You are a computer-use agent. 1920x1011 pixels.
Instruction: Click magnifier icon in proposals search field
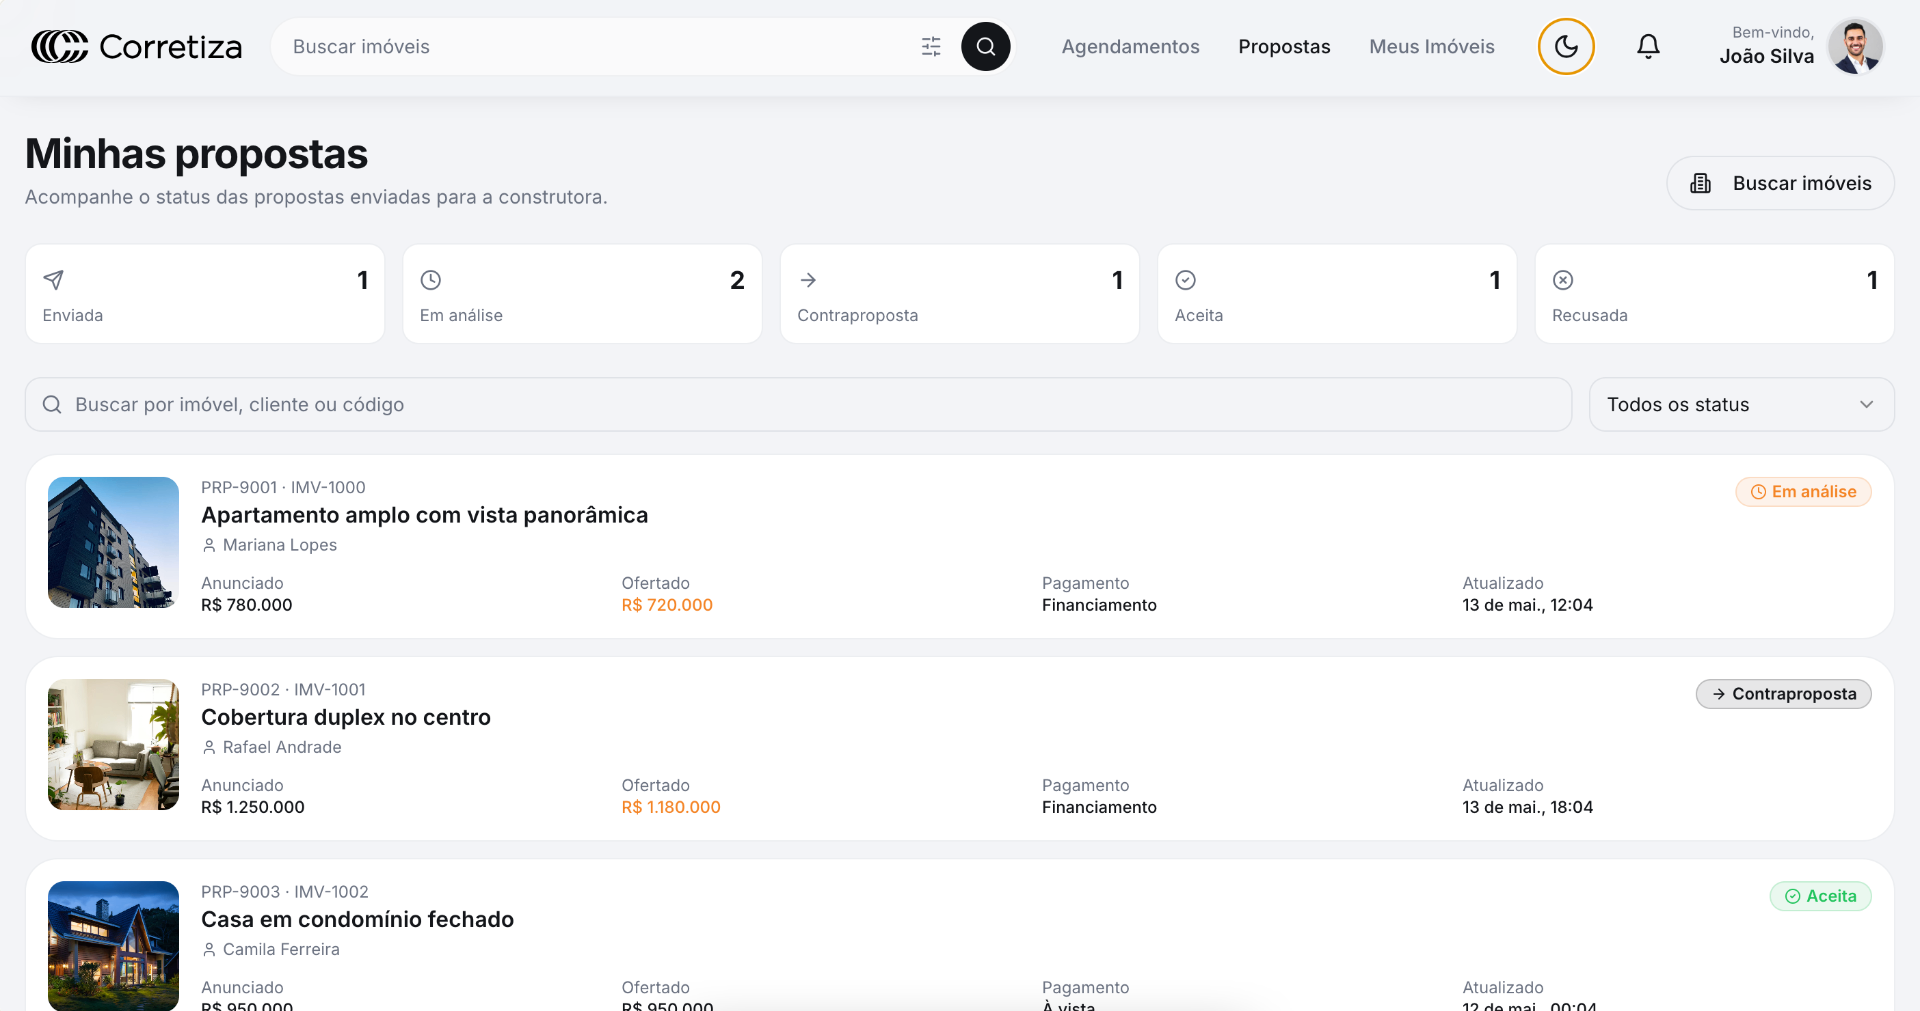[52, 404]
